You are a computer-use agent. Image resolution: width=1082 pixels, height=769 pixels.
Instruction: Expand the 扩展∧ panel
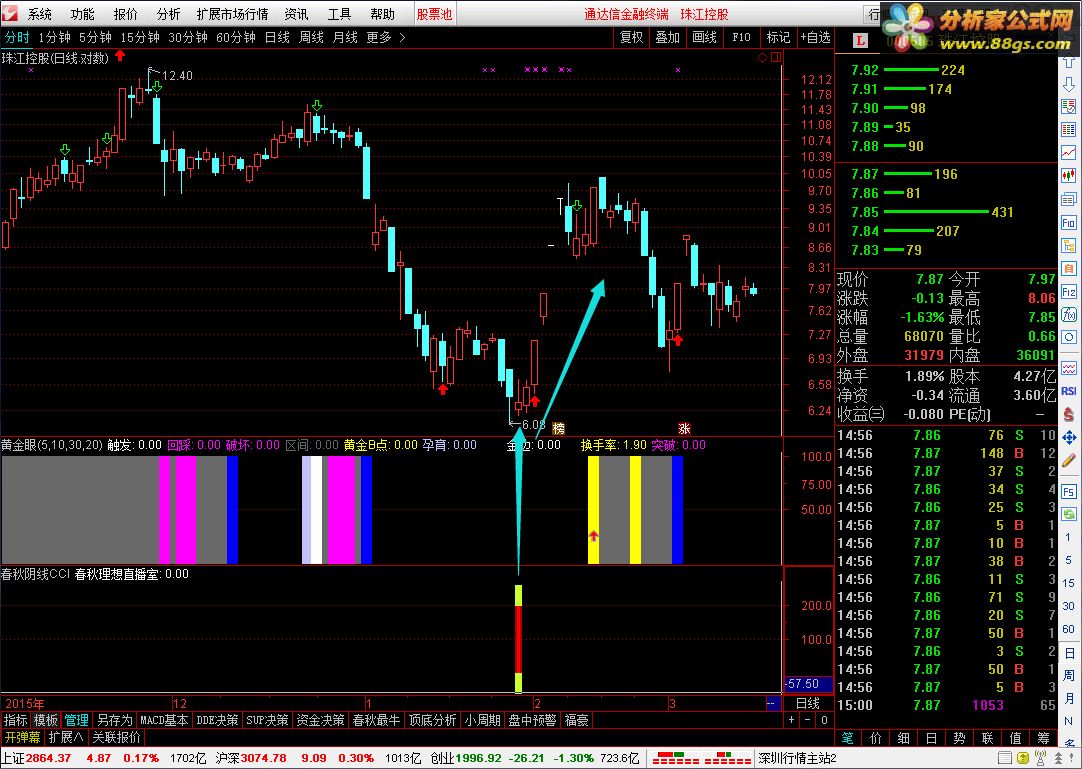coord(66,737)
